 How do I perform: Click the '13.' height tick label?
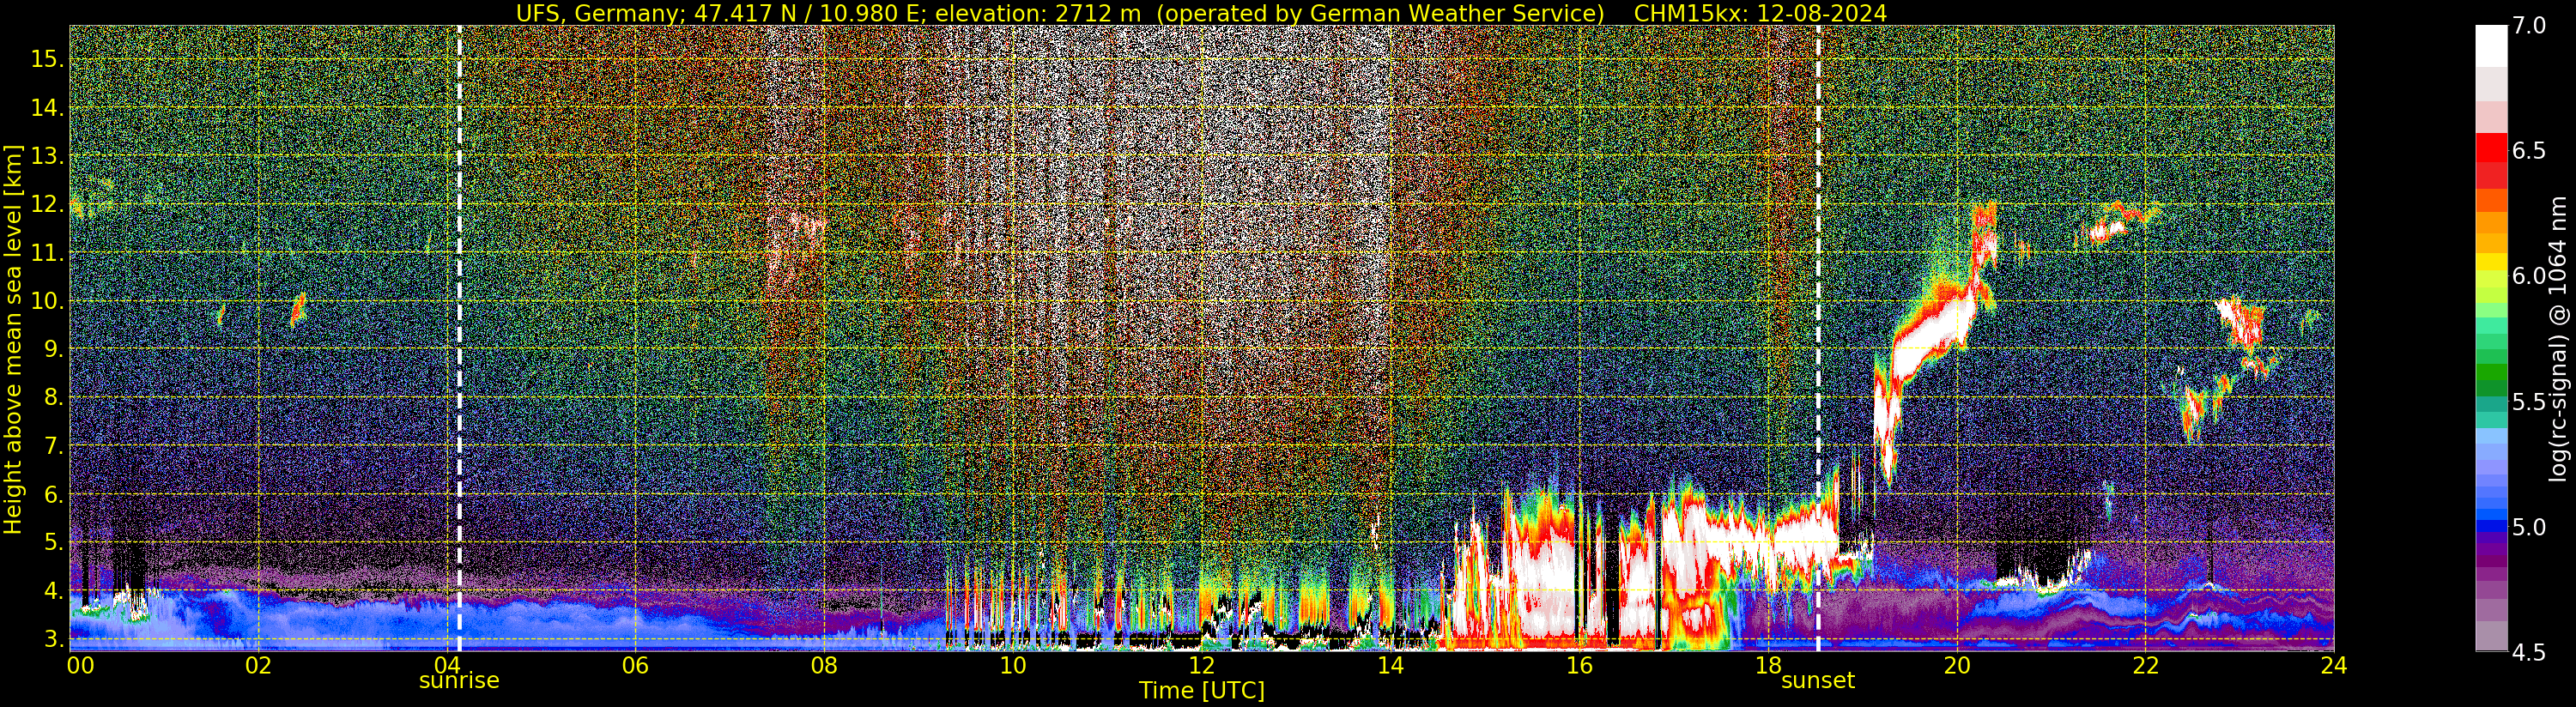coord(47,156)
